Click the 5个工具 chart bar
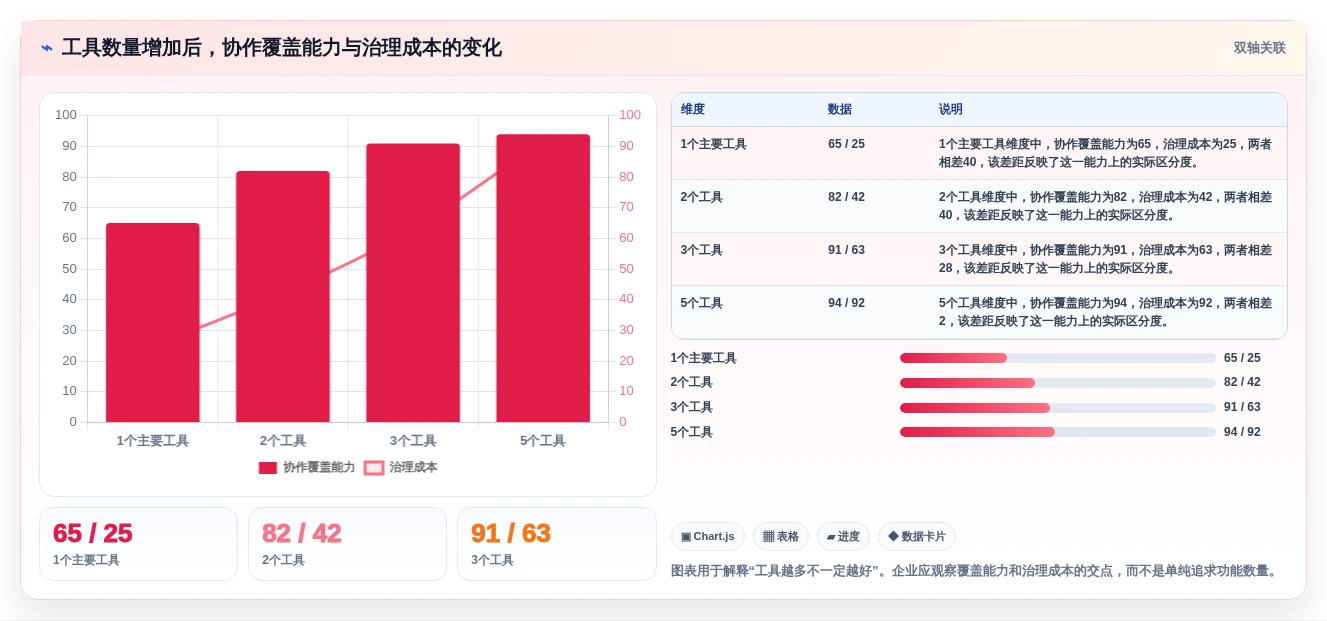The height and width of the screenshot is (621, 1327). 543,278
